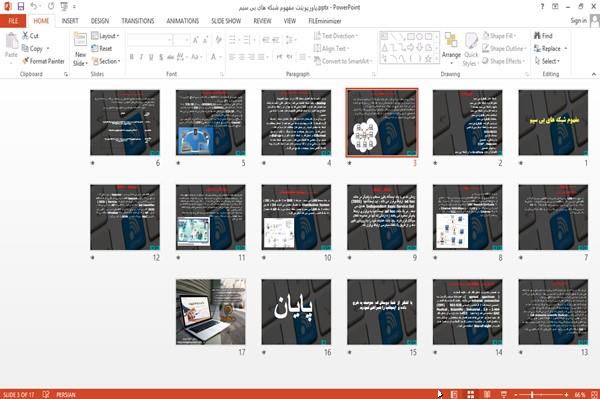600x399 pixels.
Task: Toggle Underline formatting
Action: (x=151, y=57)
